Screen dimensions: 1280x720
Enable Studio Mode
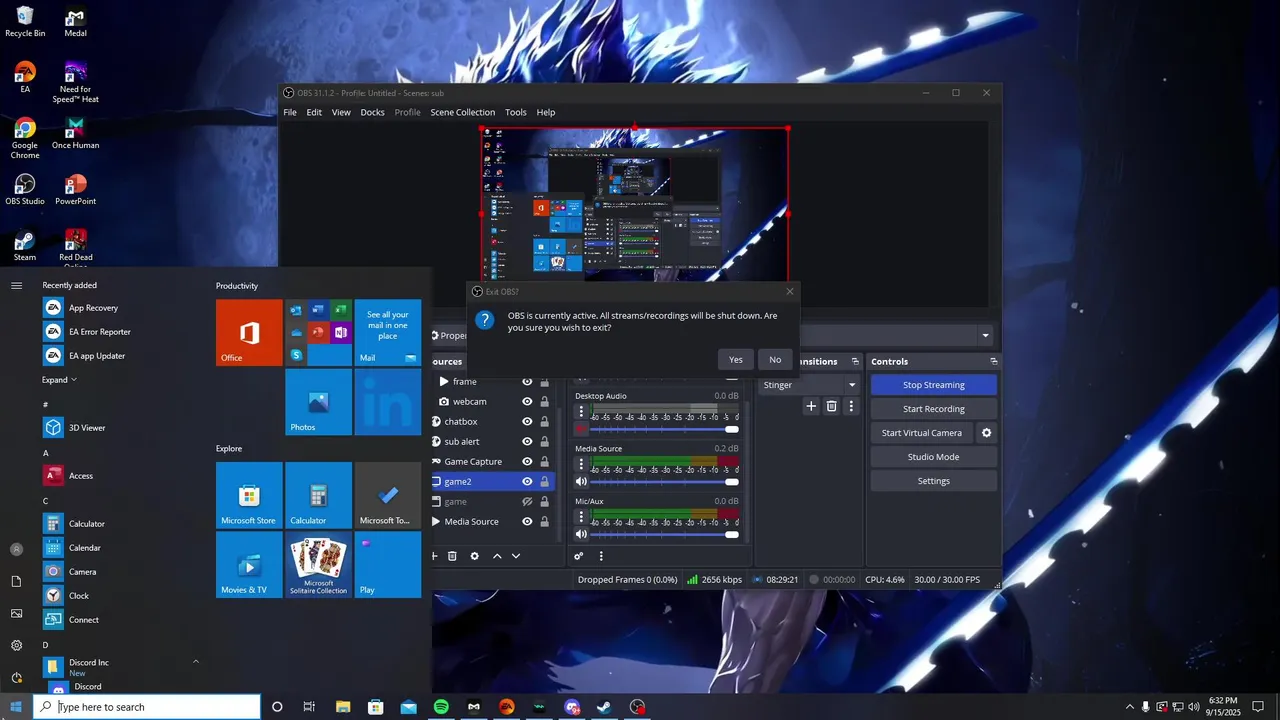934,457
